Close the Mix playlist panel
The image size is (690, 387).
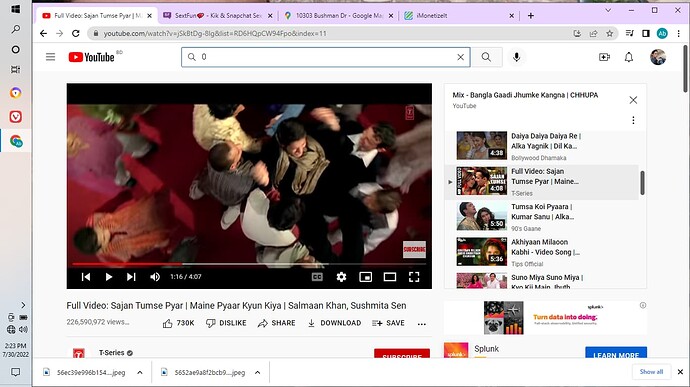(x=633, y=100)
